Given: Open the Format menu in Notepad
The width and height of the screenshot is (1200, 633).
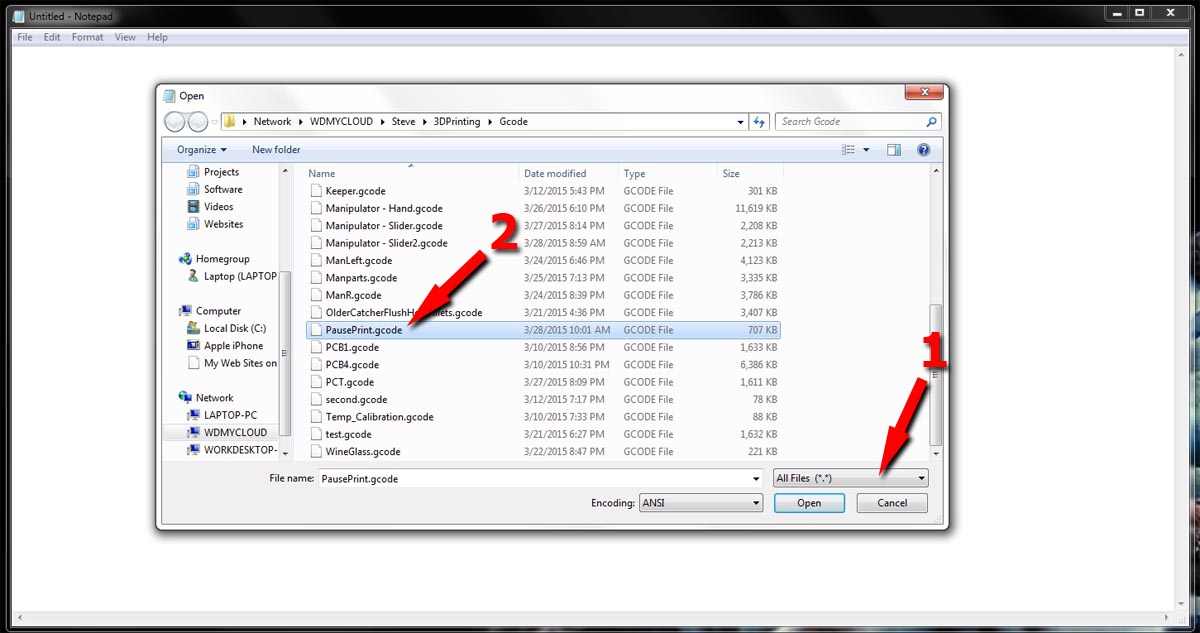Looking at the screenshot, I should point(87,37).
